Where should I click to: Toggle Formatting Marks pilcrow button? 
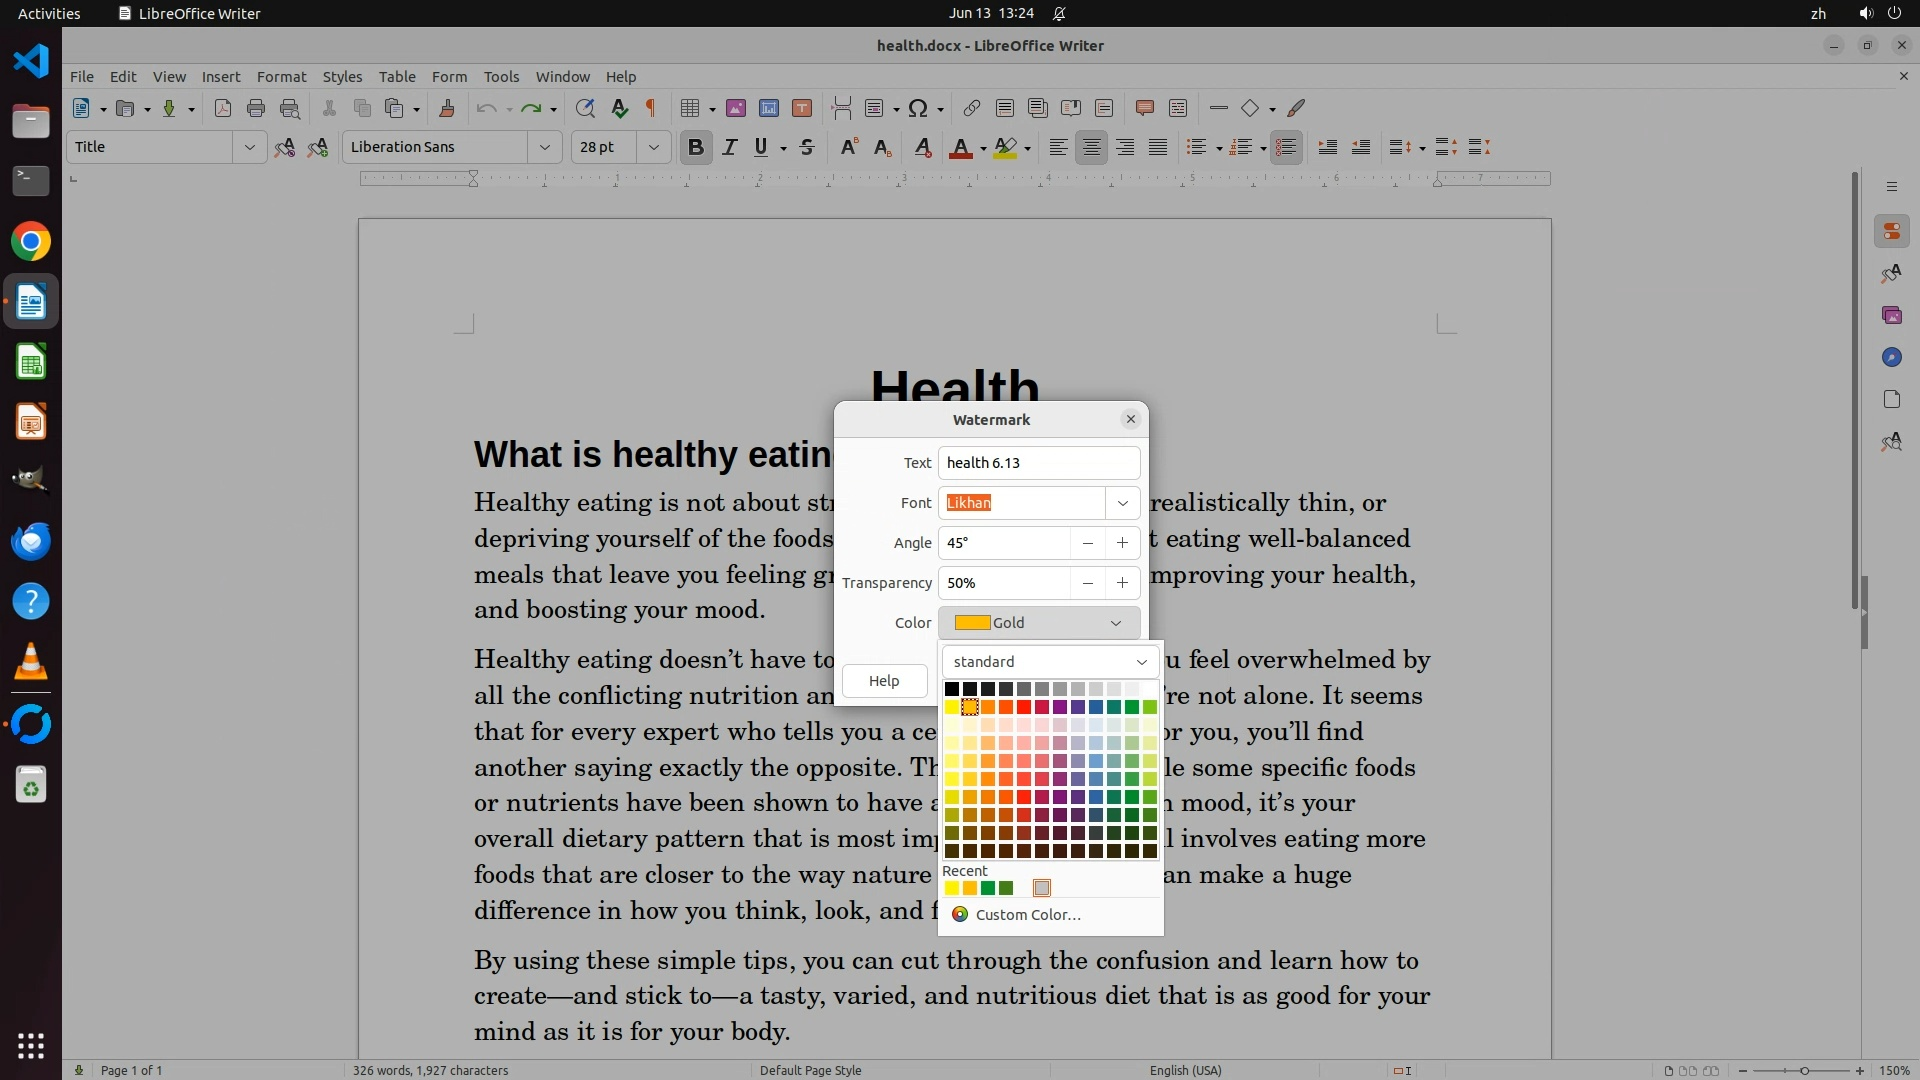(x=651, y=109)
